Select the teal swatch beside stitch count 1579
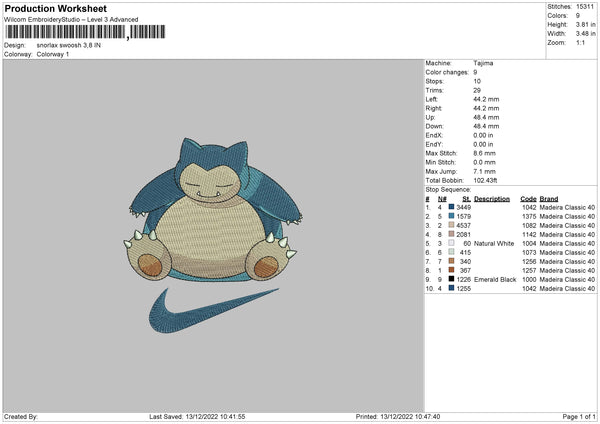The width and height of the screenshot is (600, 424). tap(451, 216)
